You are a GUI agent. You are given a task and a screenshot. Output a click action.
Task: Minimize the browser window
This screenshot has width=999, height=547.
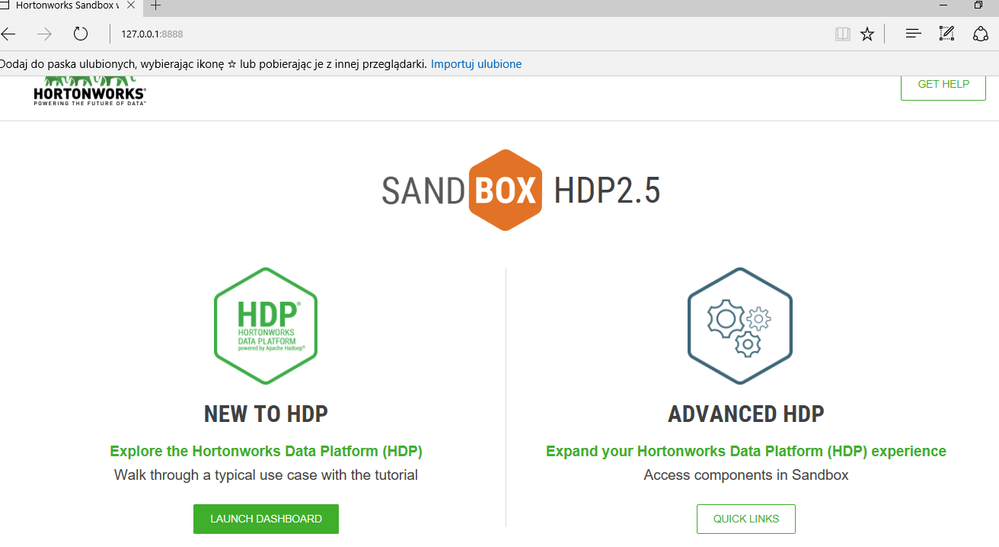click(944, 5)
